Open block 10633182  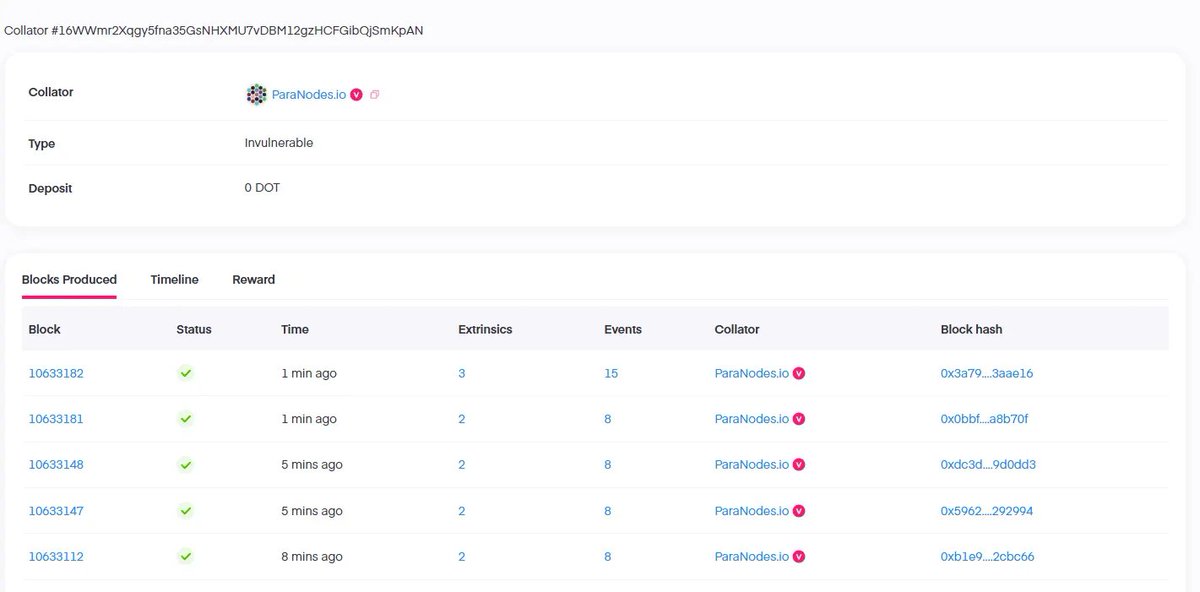(x=56, y=374)
